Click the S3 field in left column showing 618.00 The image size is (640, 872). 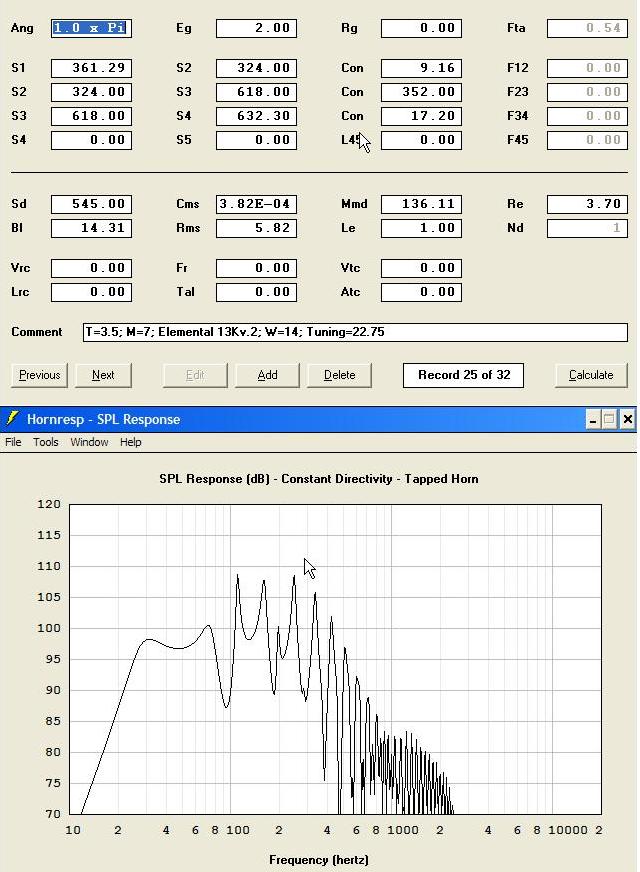pos(91,116)
